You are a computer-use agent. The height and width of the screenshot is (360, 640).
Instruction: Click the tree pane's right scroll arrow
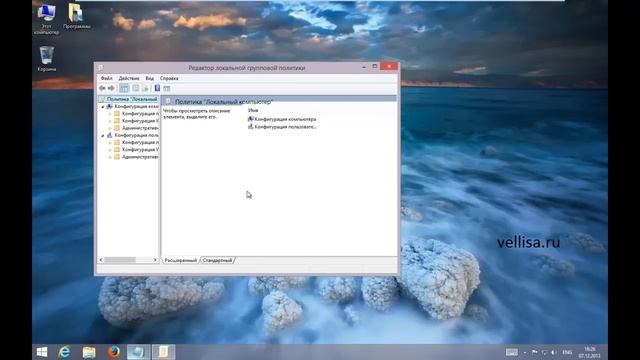point(155,260)
